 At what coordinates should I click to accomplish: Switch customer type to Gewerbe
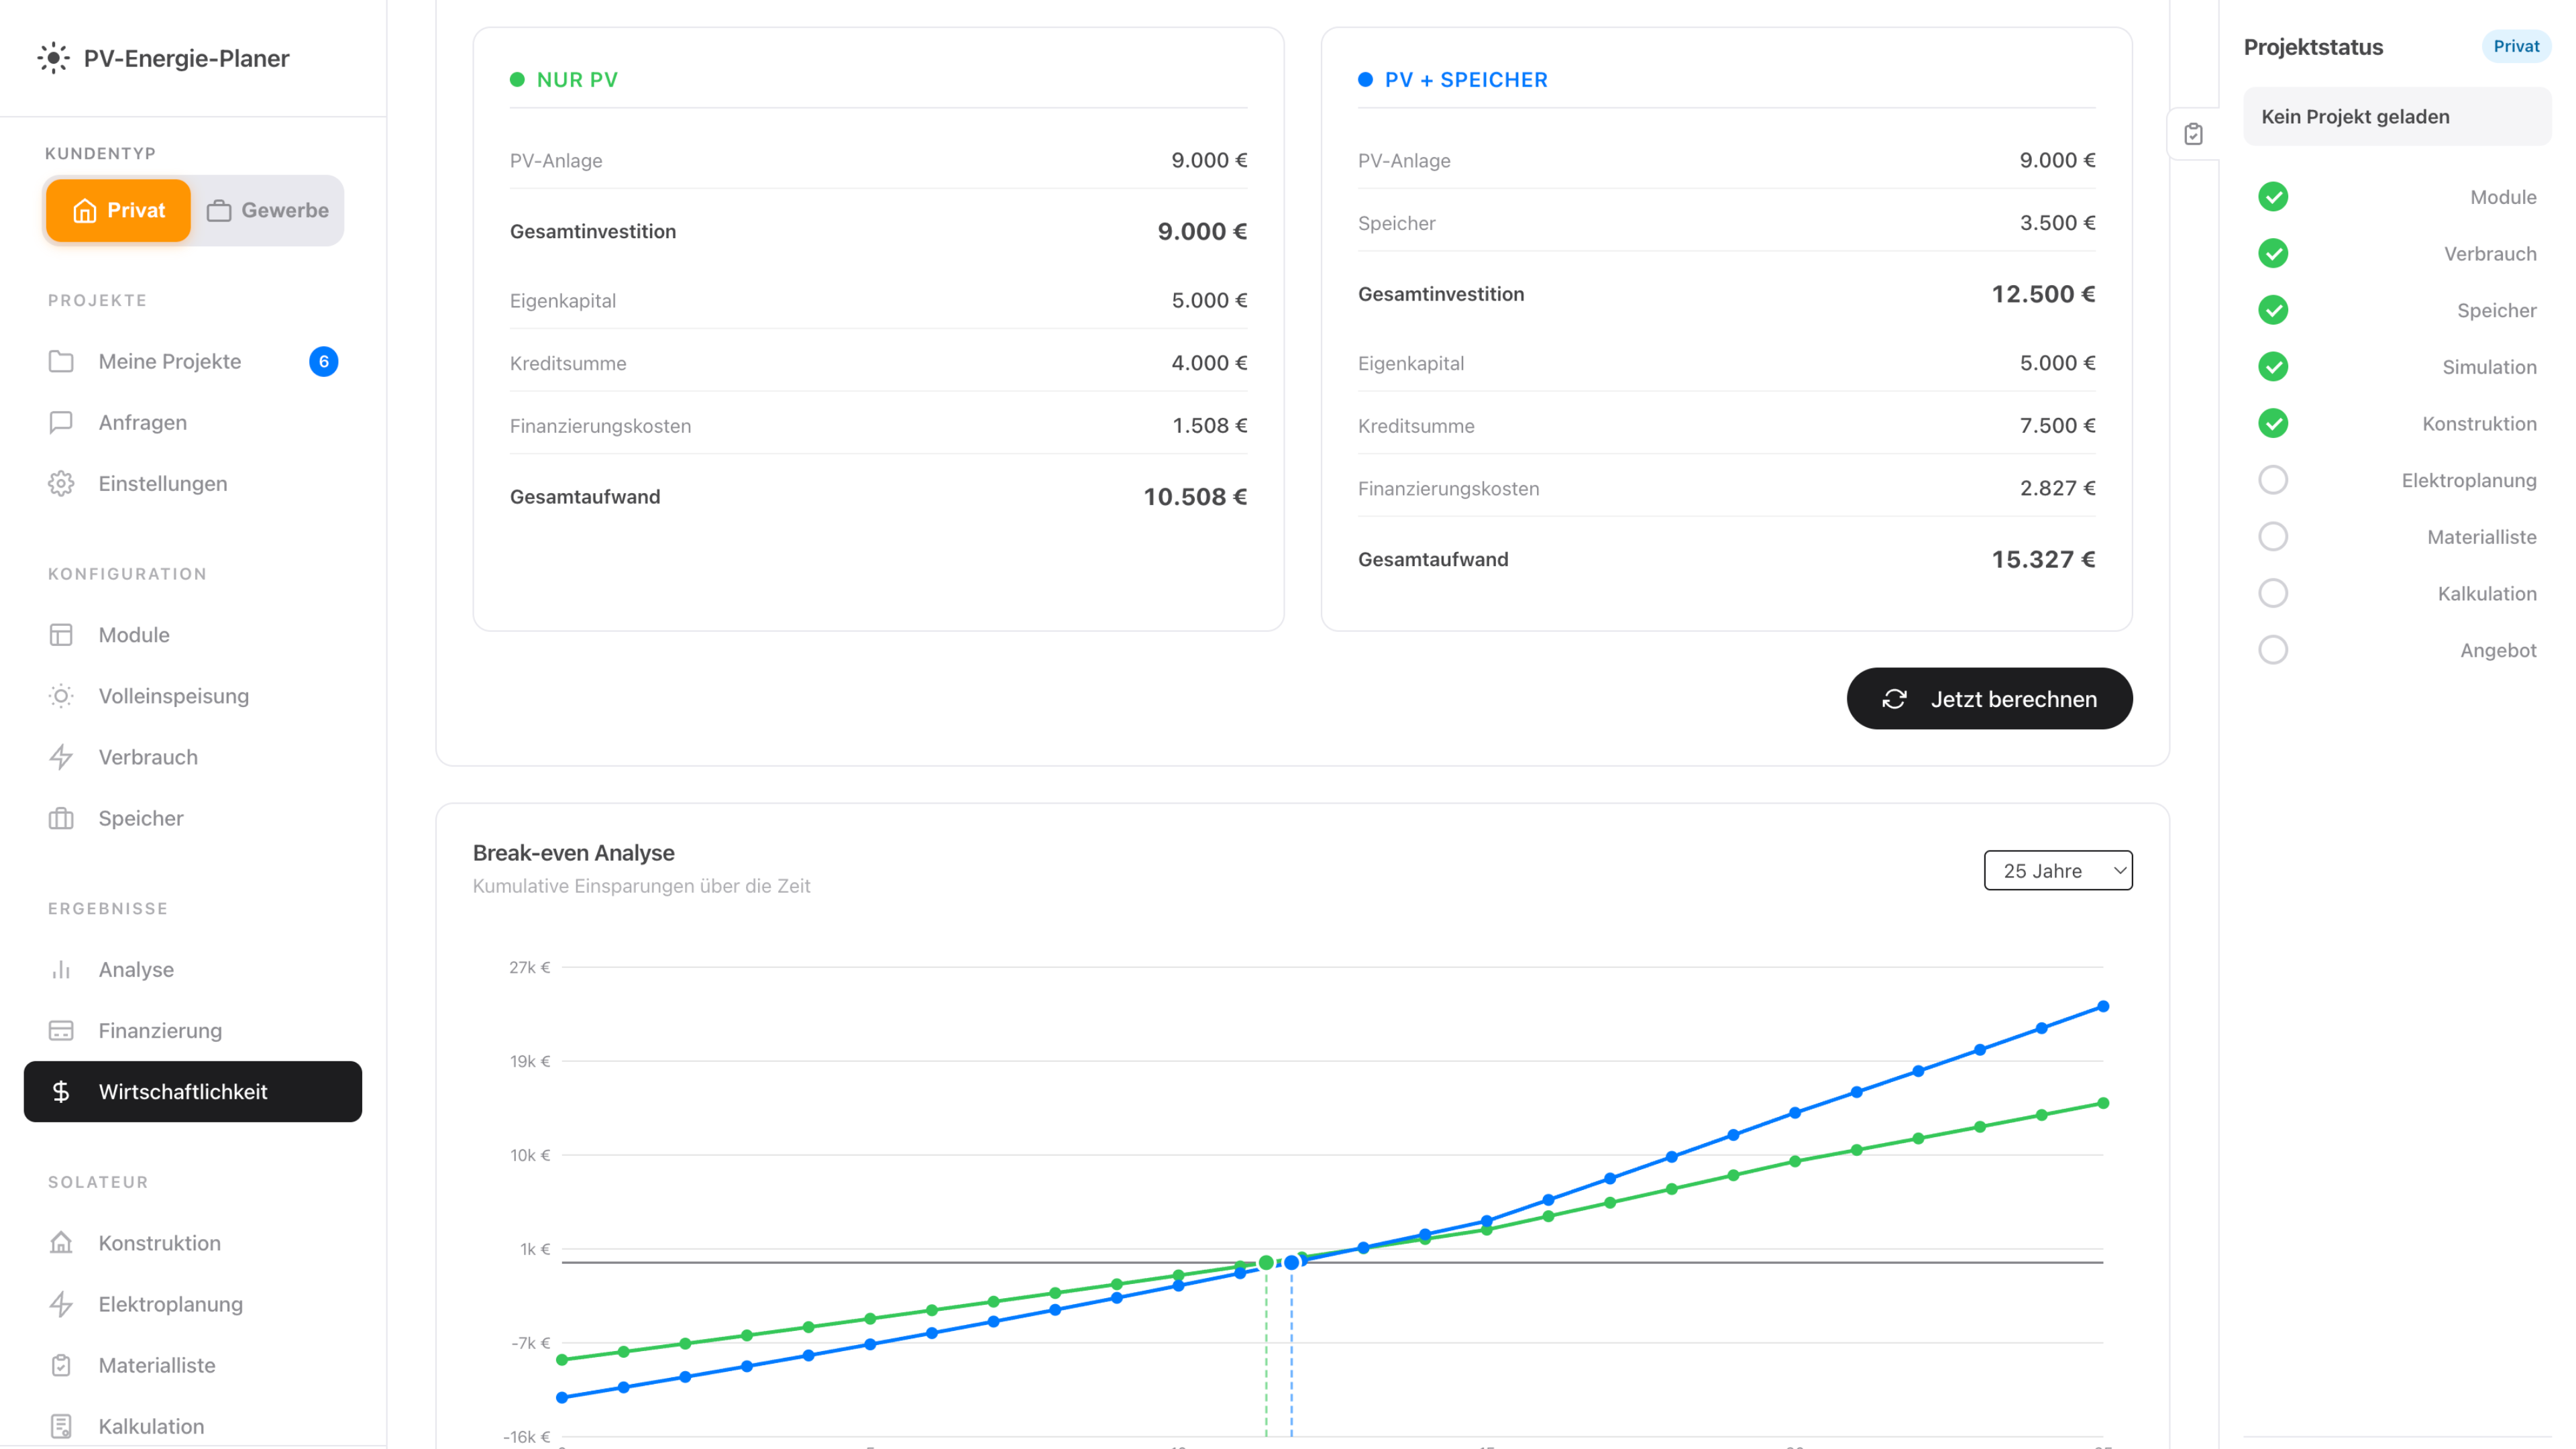268,210
